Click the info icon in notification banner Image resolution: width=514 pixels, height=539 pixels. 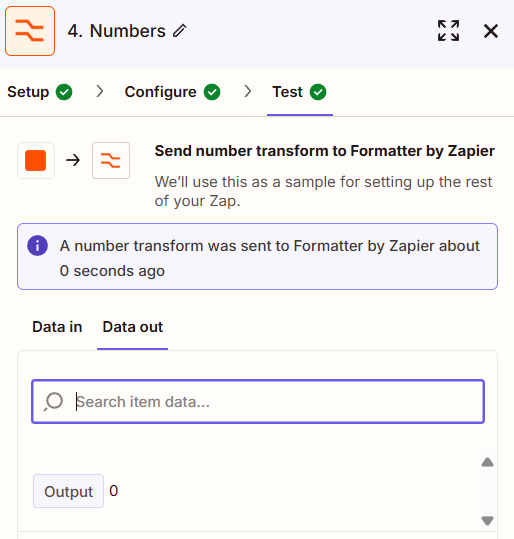[x=37, y=245]
